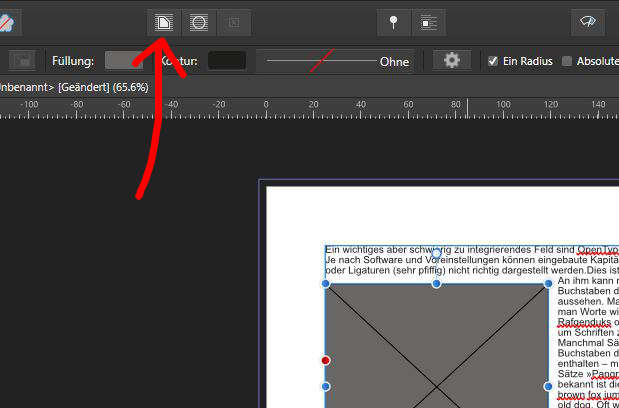Click the top-center blue handle of picture frame
Image resolution: width=619 pixels, height=408 pixels.
coord(436,284)
